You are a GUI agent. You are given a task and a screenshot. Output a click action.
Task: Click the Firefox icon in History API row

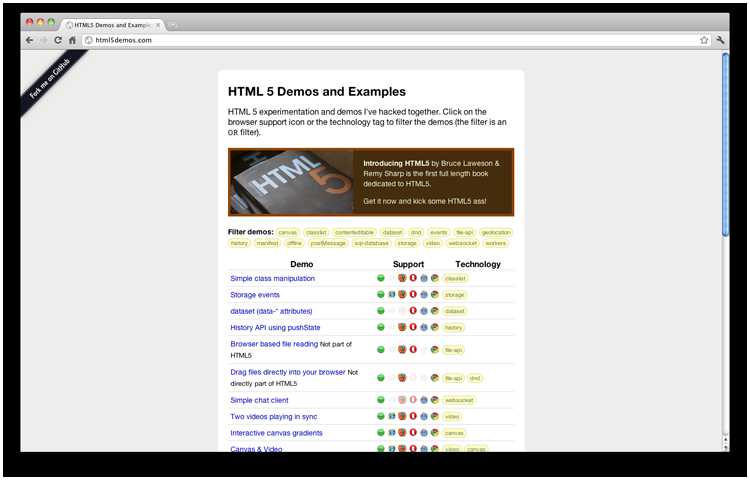coord(402,327)
